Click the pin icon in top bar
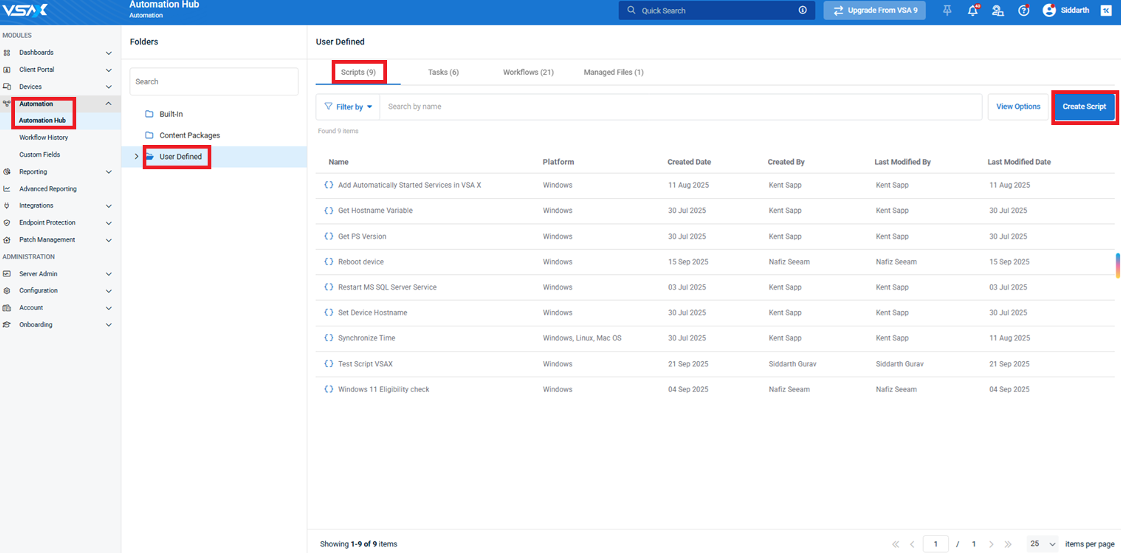 (947, 10)
